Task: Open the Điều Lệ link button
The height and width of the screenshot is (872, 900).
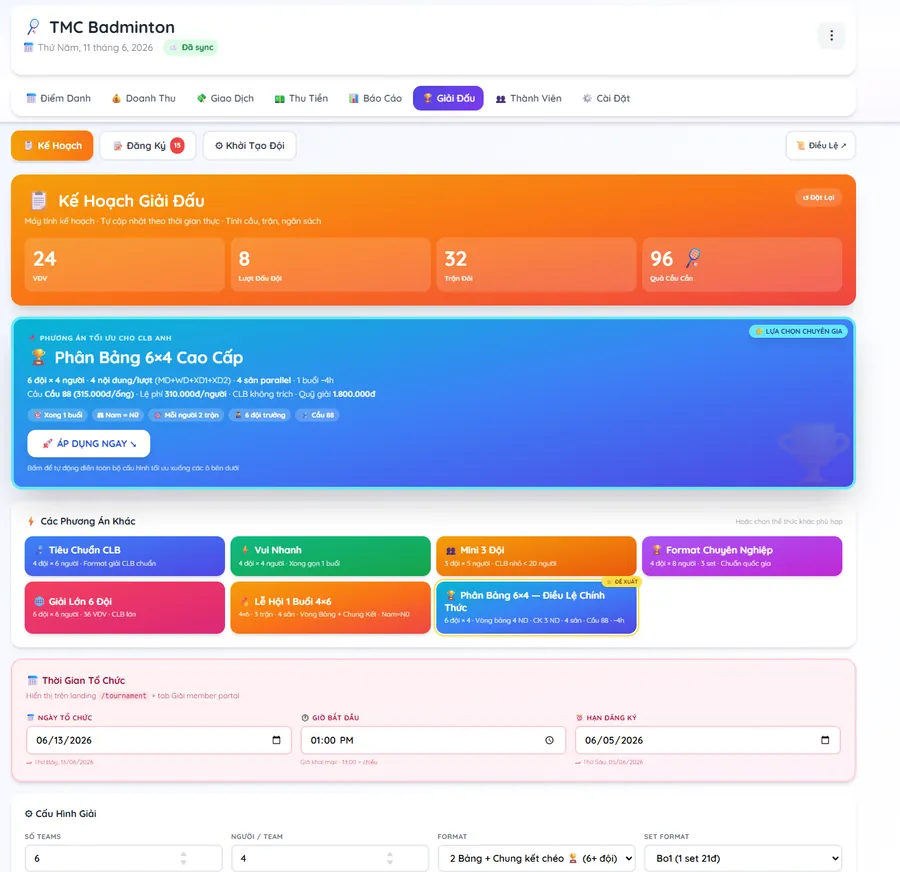Action: click(821, 145)
